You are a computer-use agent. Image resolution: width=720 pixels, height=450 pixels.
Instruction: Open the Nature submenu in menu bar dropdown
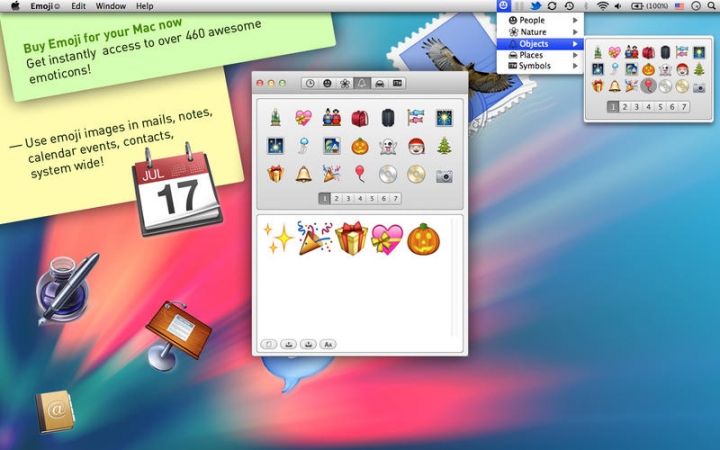[x=540, y=32]
